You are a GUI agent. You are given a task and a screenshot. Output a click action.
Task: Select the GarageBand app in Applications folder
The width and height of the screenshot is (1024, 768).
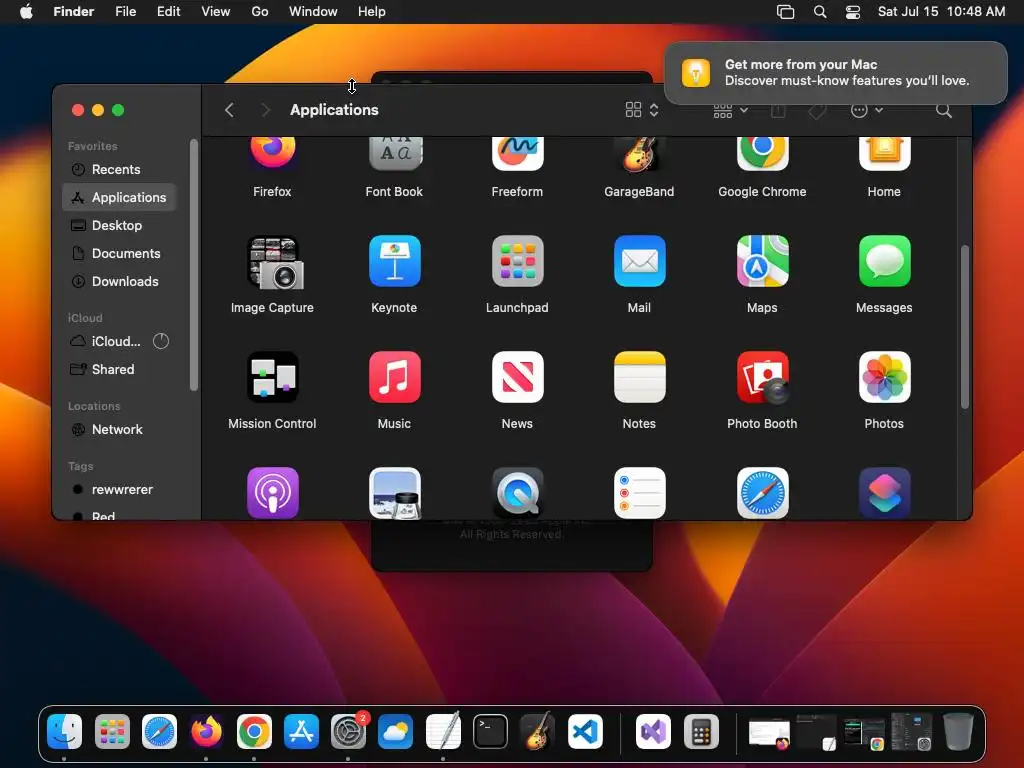point(639,154)
